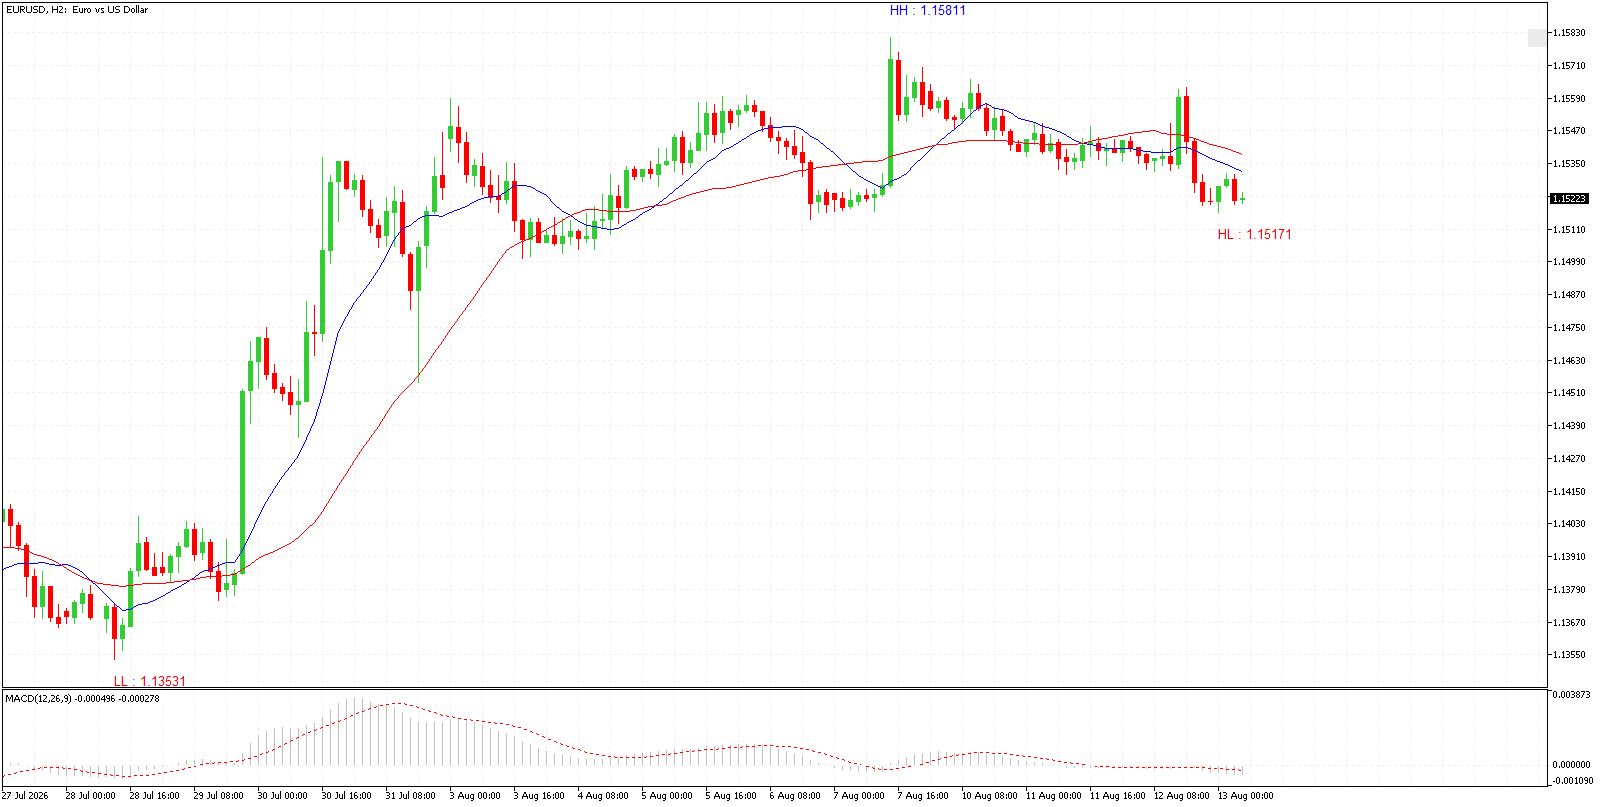
Task: Click price axis value 1.14150
Action: click(x=1569, y=492)
